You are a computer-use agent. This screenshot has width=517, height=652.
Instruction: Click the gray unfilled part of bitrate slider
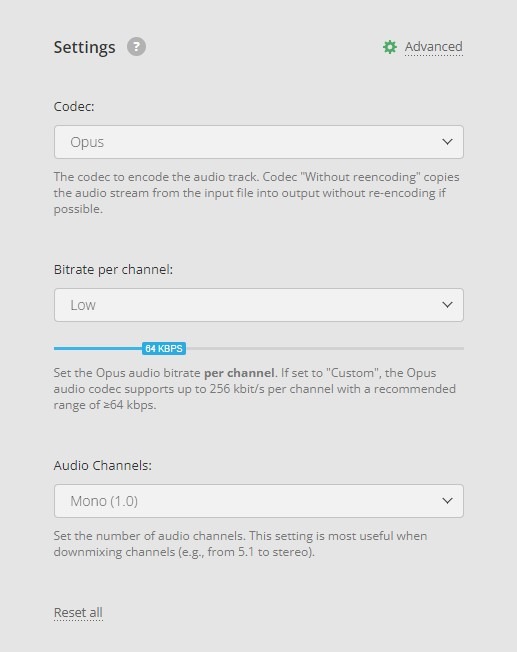click(325, 348)
